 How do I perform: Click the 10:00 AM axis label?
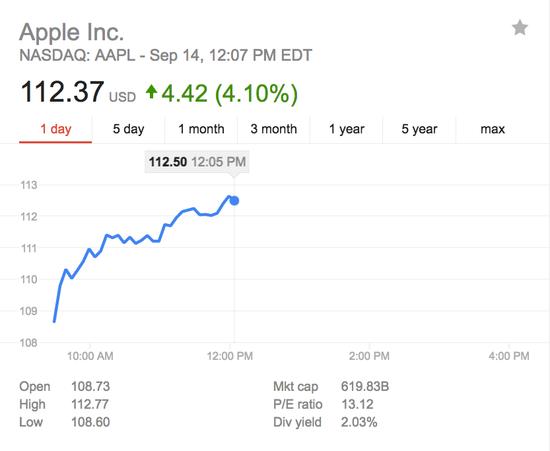[x=90, y=356]
